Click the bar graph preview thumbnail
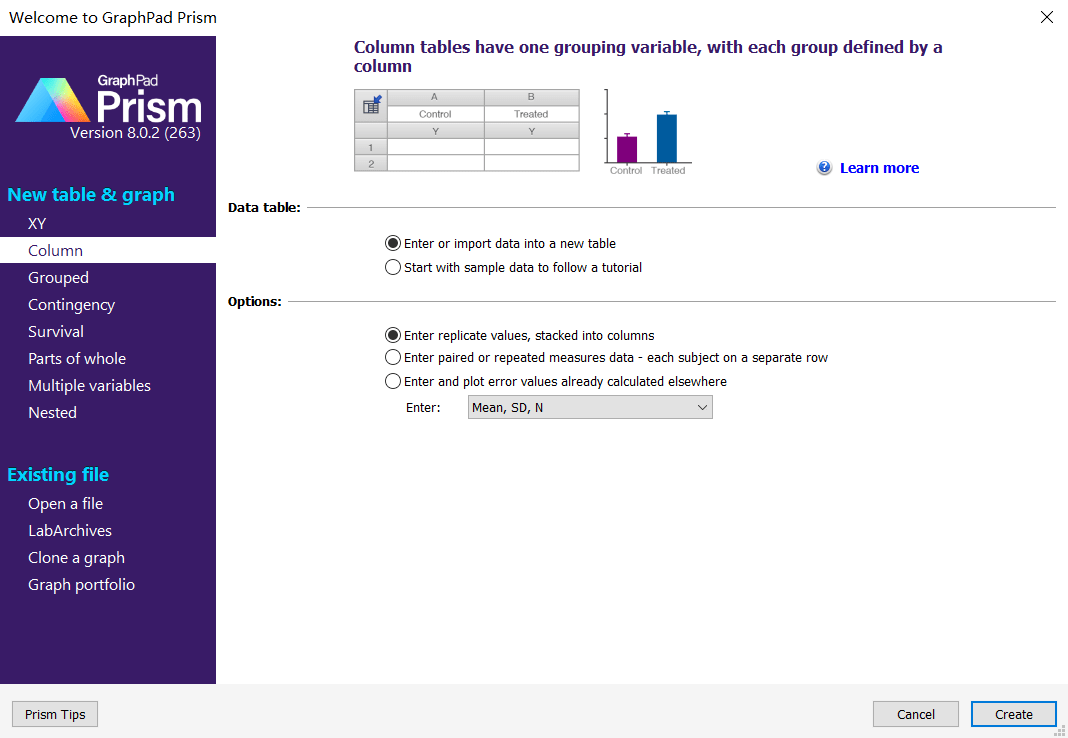1068x738 pixels. pyautogui.click(x=647, y=132)
